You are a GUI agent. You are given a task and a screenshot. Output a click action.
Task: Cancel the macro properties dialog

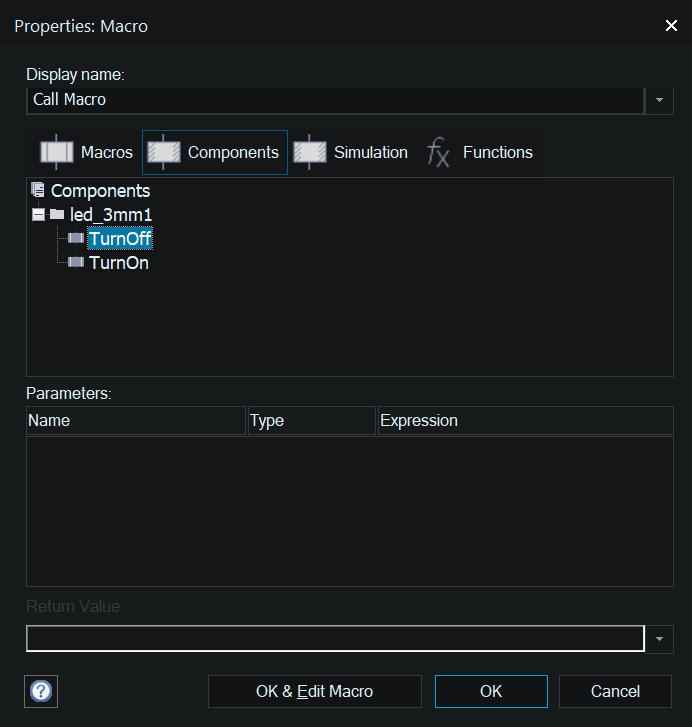pyautogui.click(x=615, y=691)
